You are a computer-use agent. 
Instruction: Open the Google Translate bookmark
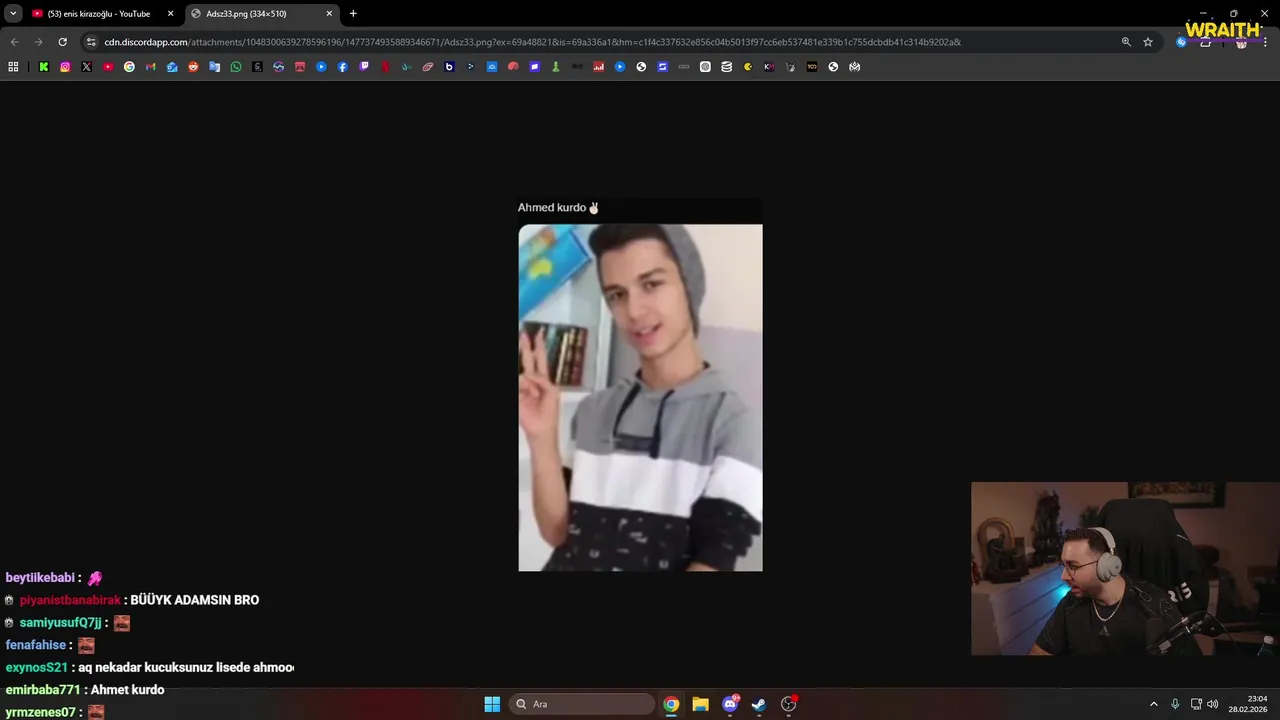[214, 67]
